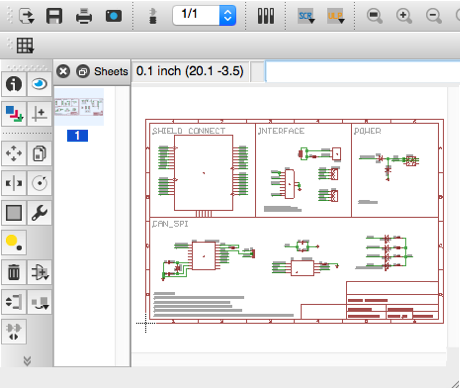Save the schematic with the floppy disk icon
460x388 pixels.
[x=54, y=16]
